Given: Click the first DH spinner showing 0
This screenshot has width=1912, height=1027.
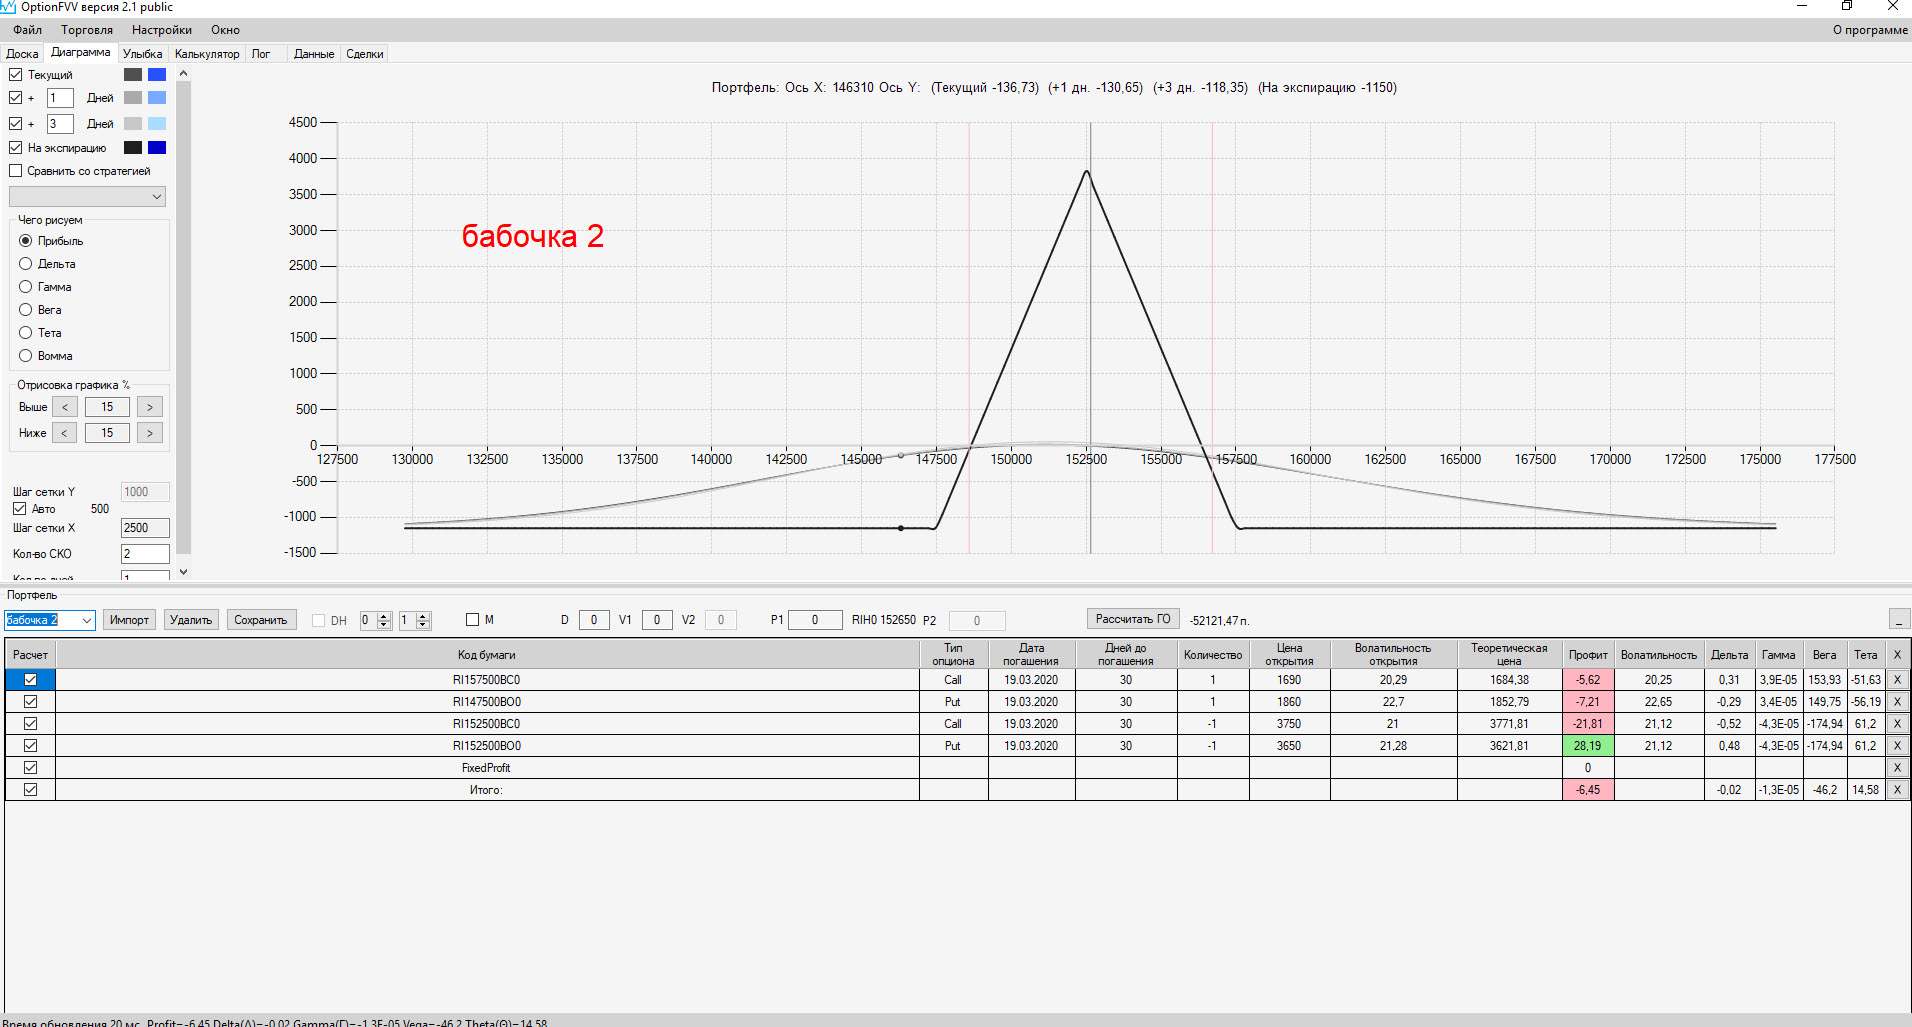Looking at the screenshot, I should (x=375, y=621).
